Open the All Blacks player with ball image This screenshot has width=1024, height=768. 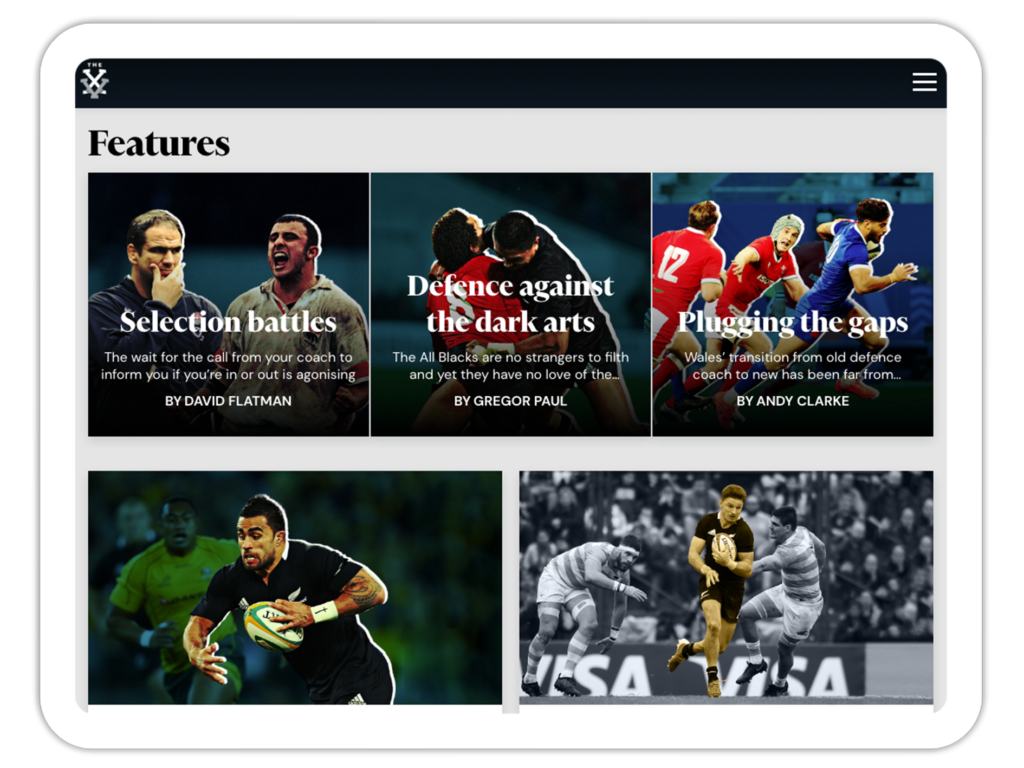click(x=295, y=588)
